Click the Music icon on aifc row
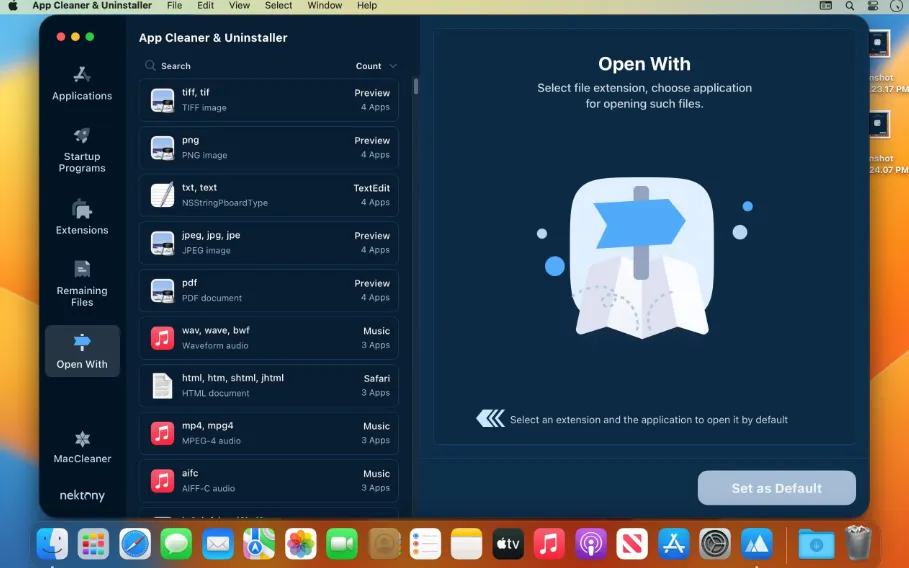Image resolution: width=909 pixels, height=568 pixels. pyautogui.click(x=162, y=480)
